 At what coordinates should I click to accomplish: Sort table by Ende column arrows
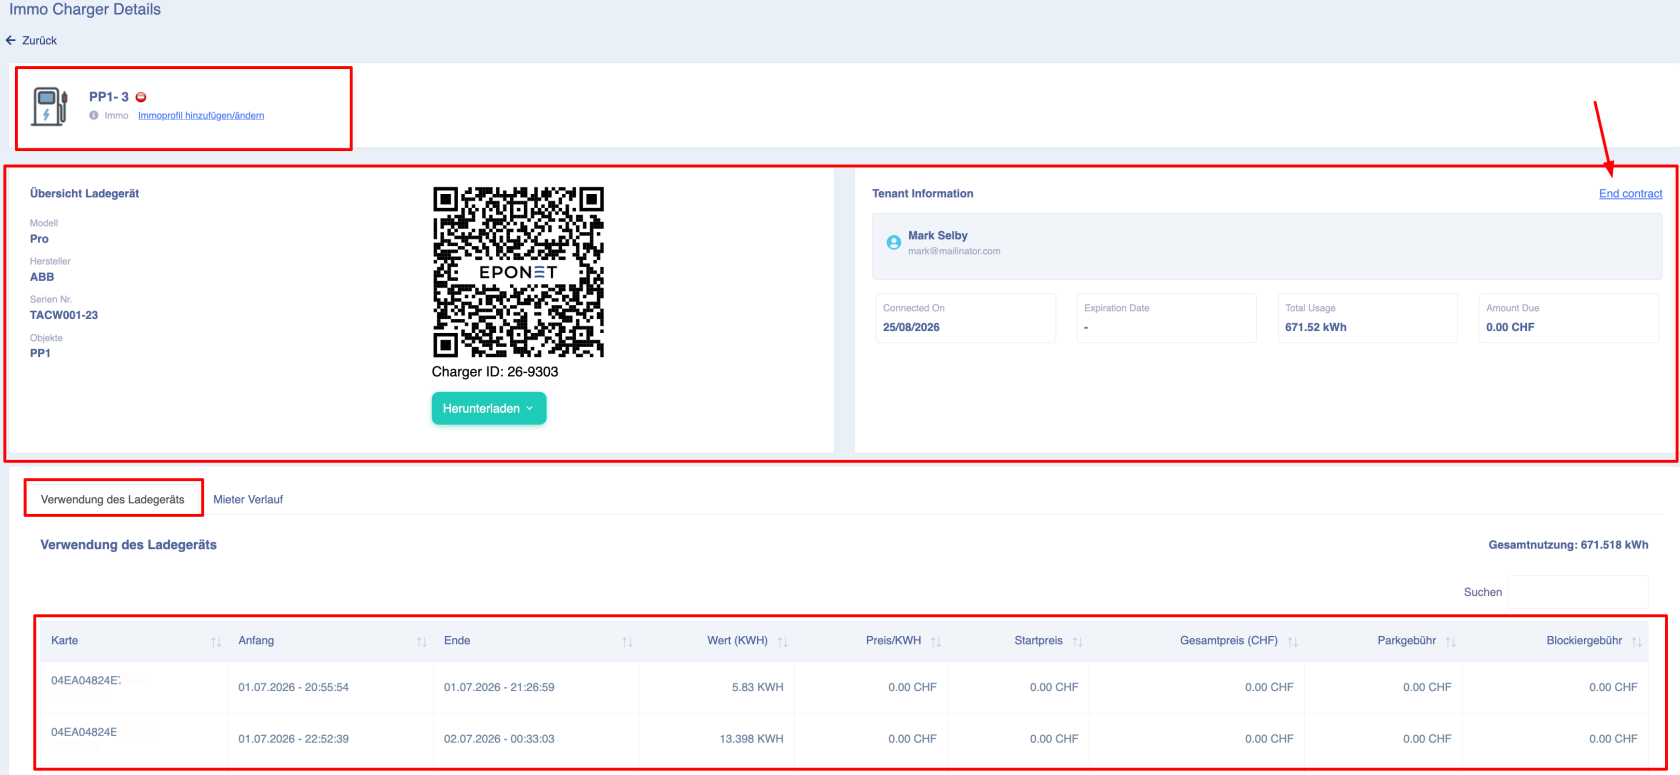coord(627,641)
